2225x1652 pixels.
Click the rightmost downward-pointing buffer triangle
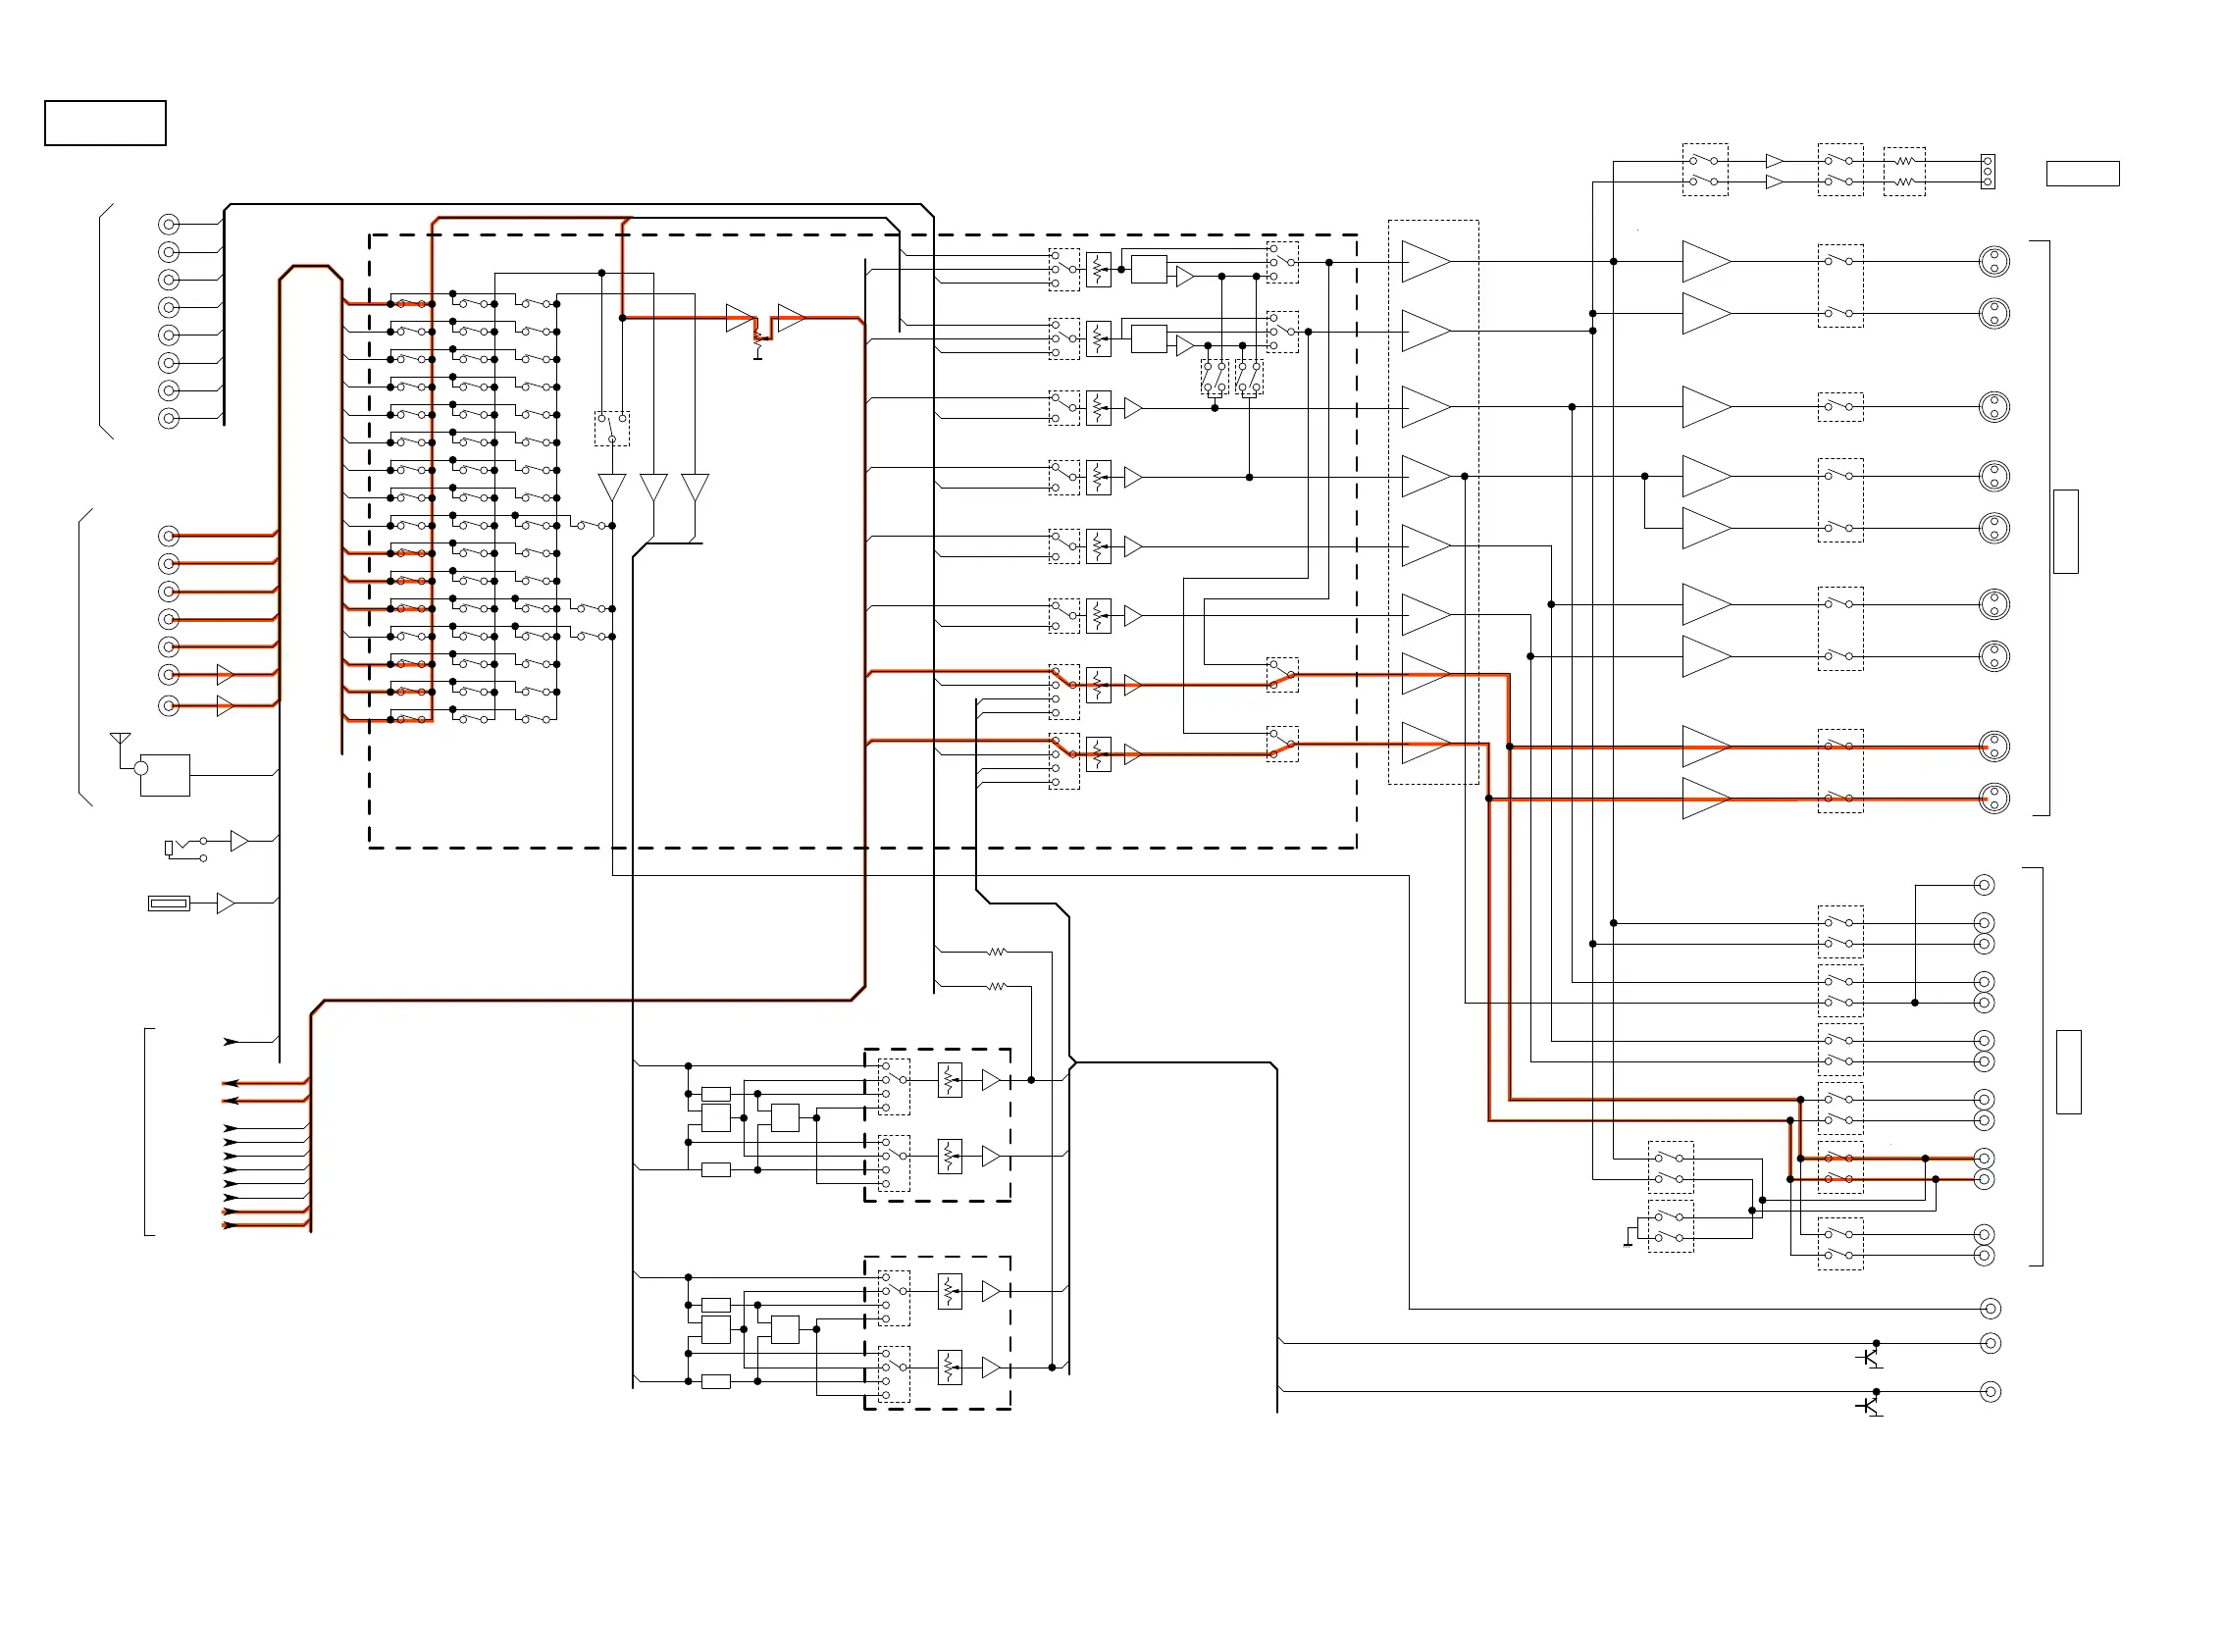(694, 487)
